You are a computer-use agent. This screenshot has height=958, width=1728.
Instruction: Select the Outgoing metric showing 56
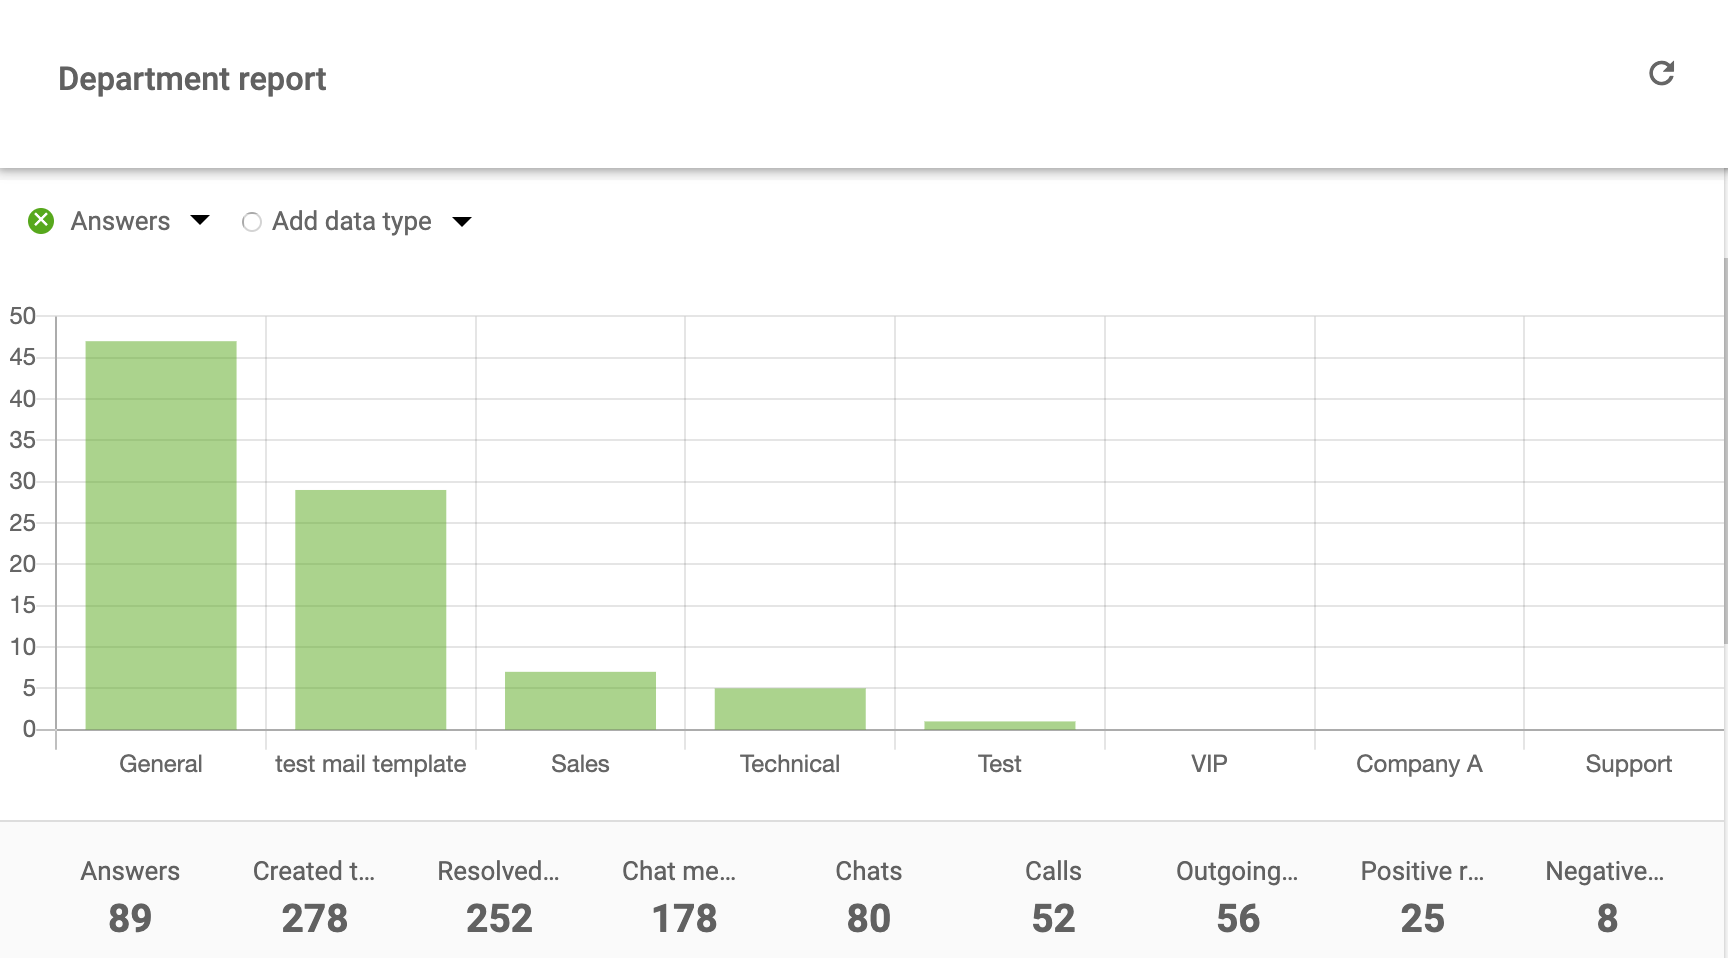coord(1238,897)
